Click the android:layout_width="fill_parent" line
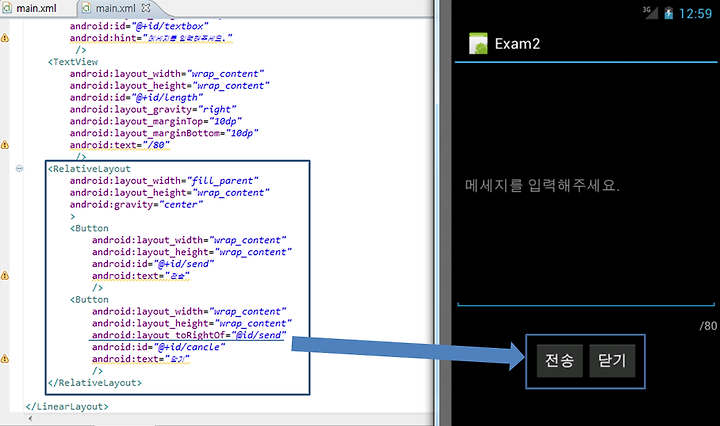This screenshot has width=720, height=426. point(164,180)
